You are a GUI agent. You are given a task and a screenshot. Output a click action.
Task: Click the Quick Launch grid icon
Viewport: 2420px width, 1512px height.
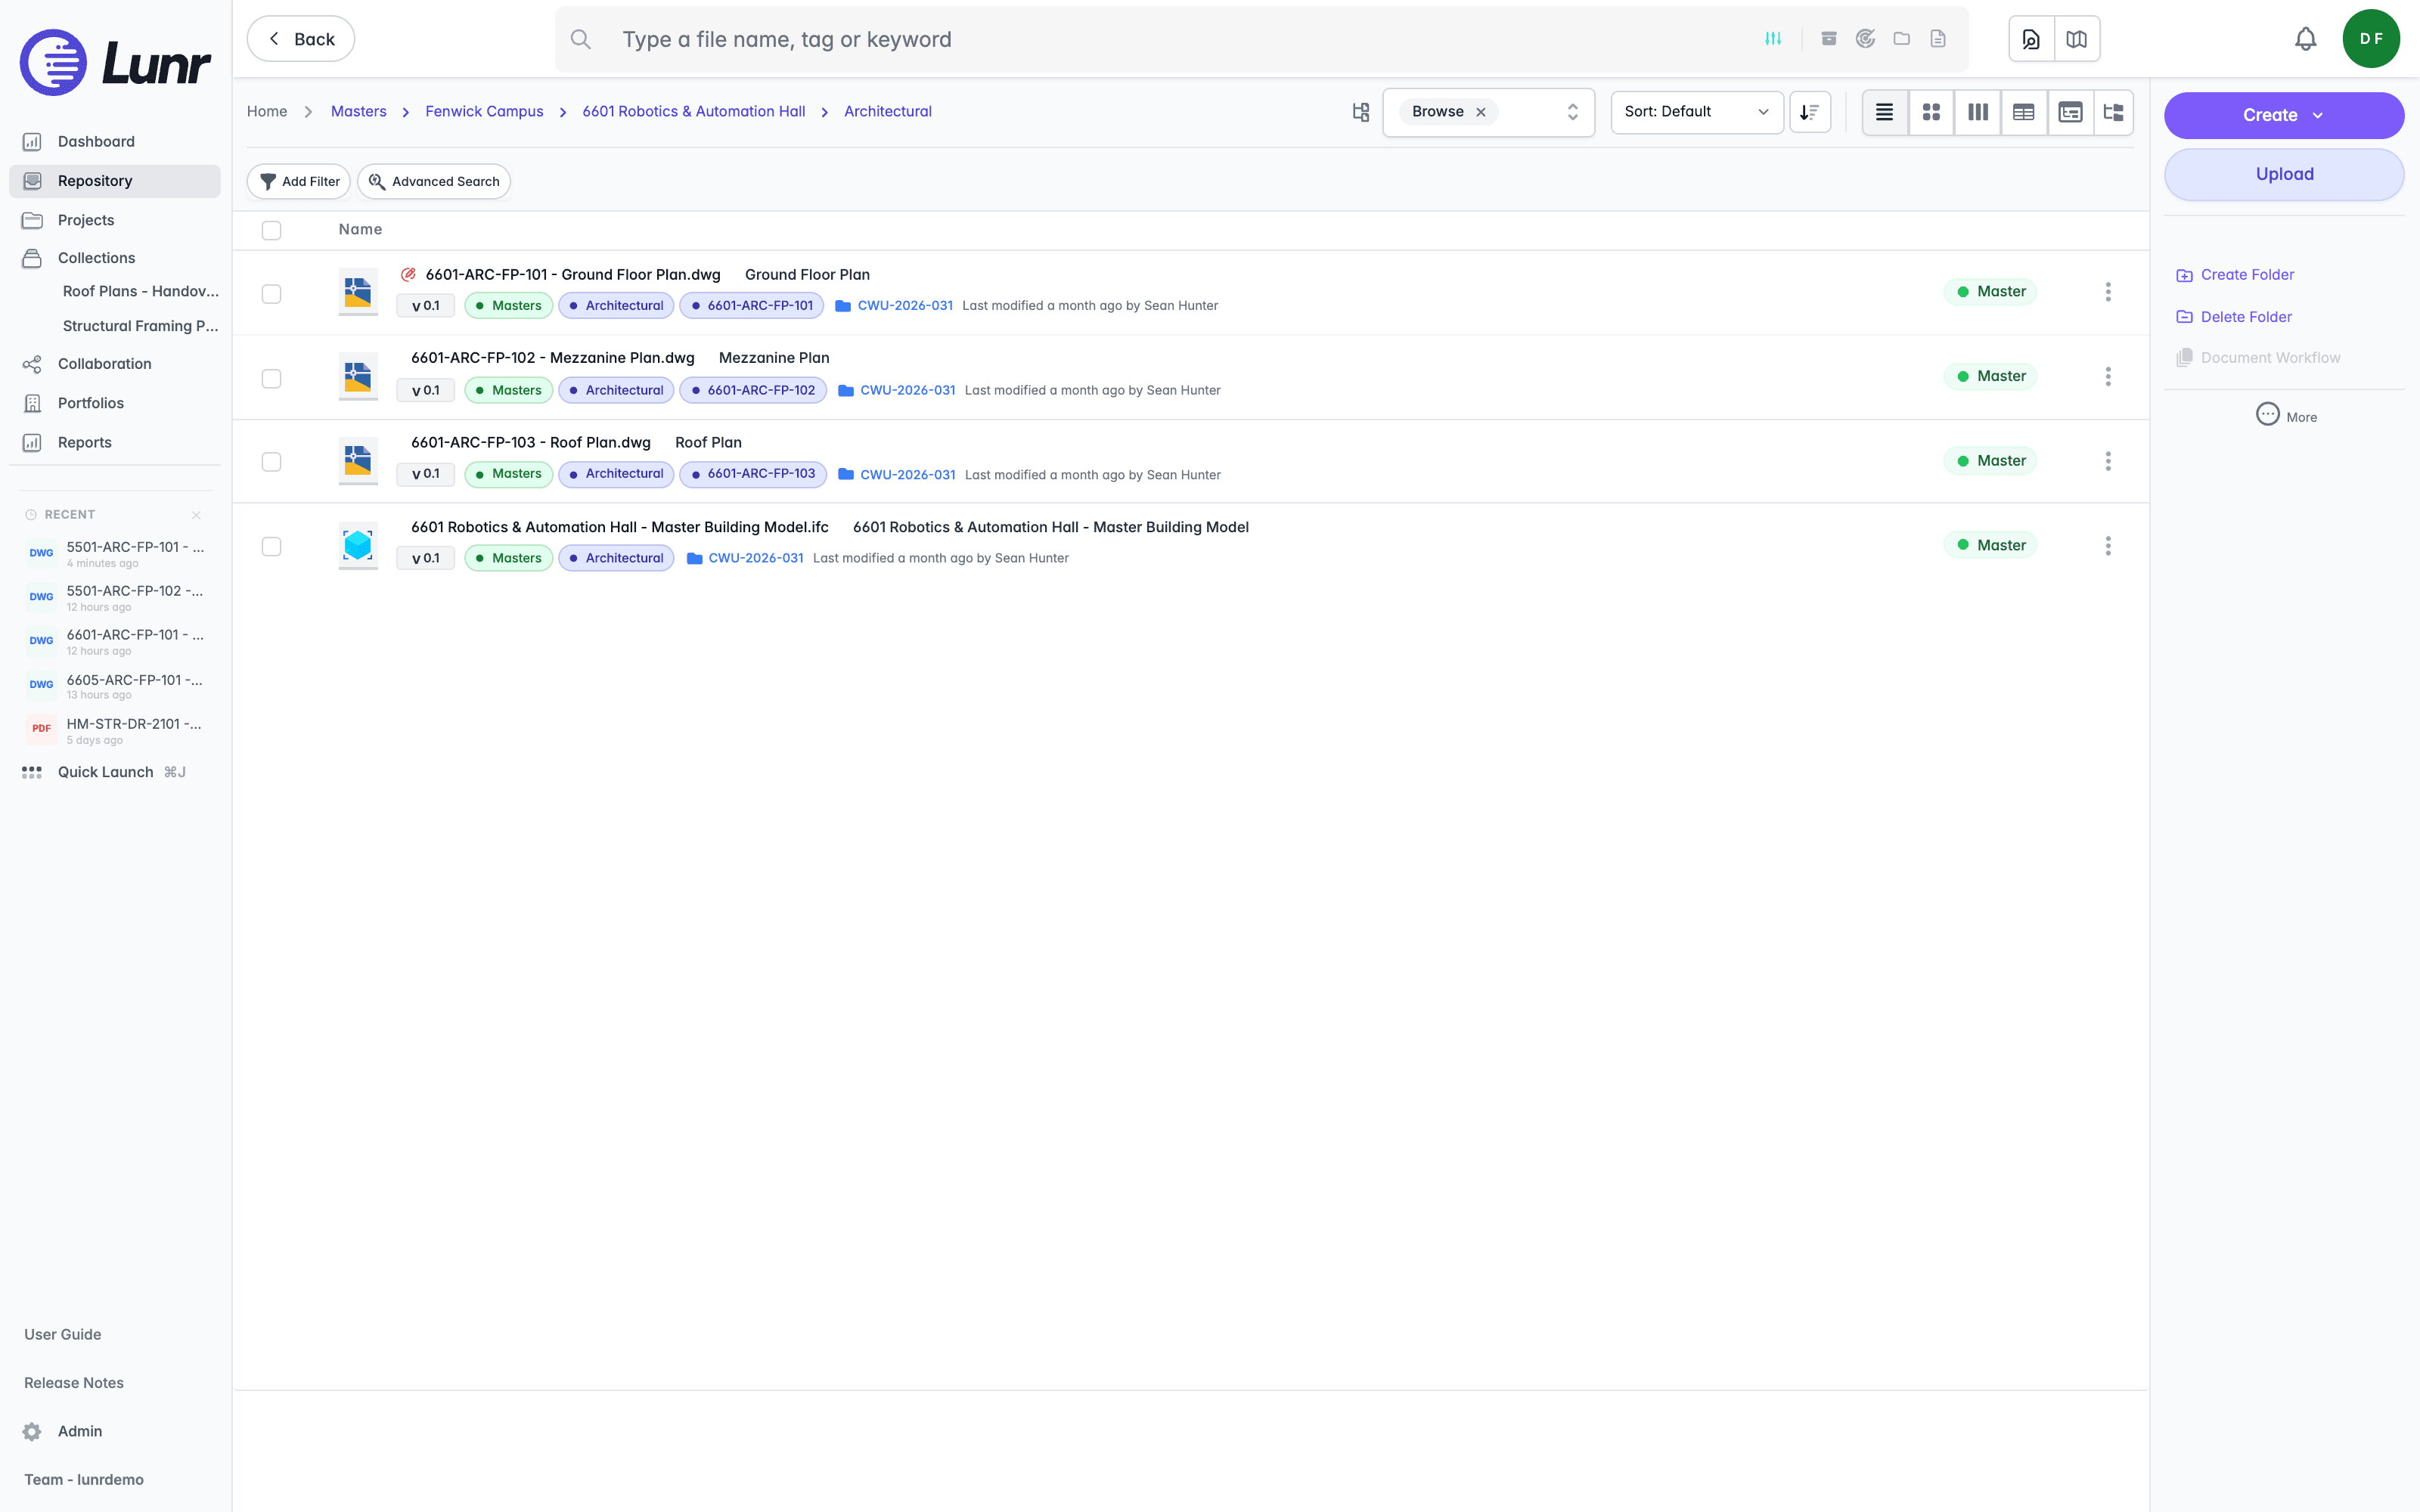pos(32,772)
